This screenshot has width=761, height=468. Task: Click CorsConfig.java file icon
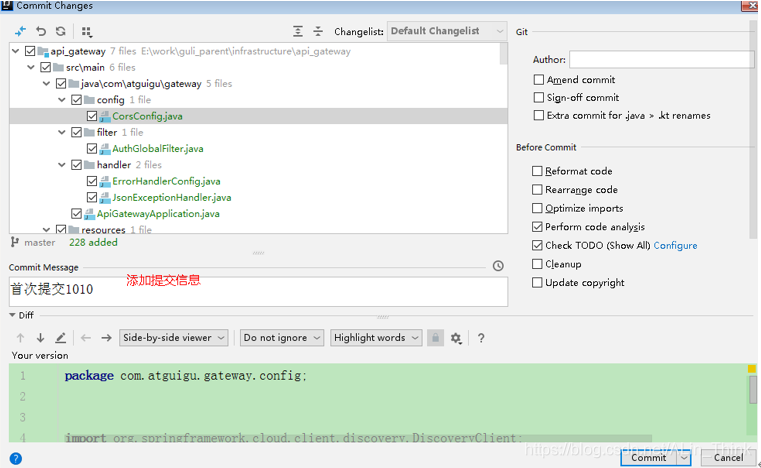105,116
